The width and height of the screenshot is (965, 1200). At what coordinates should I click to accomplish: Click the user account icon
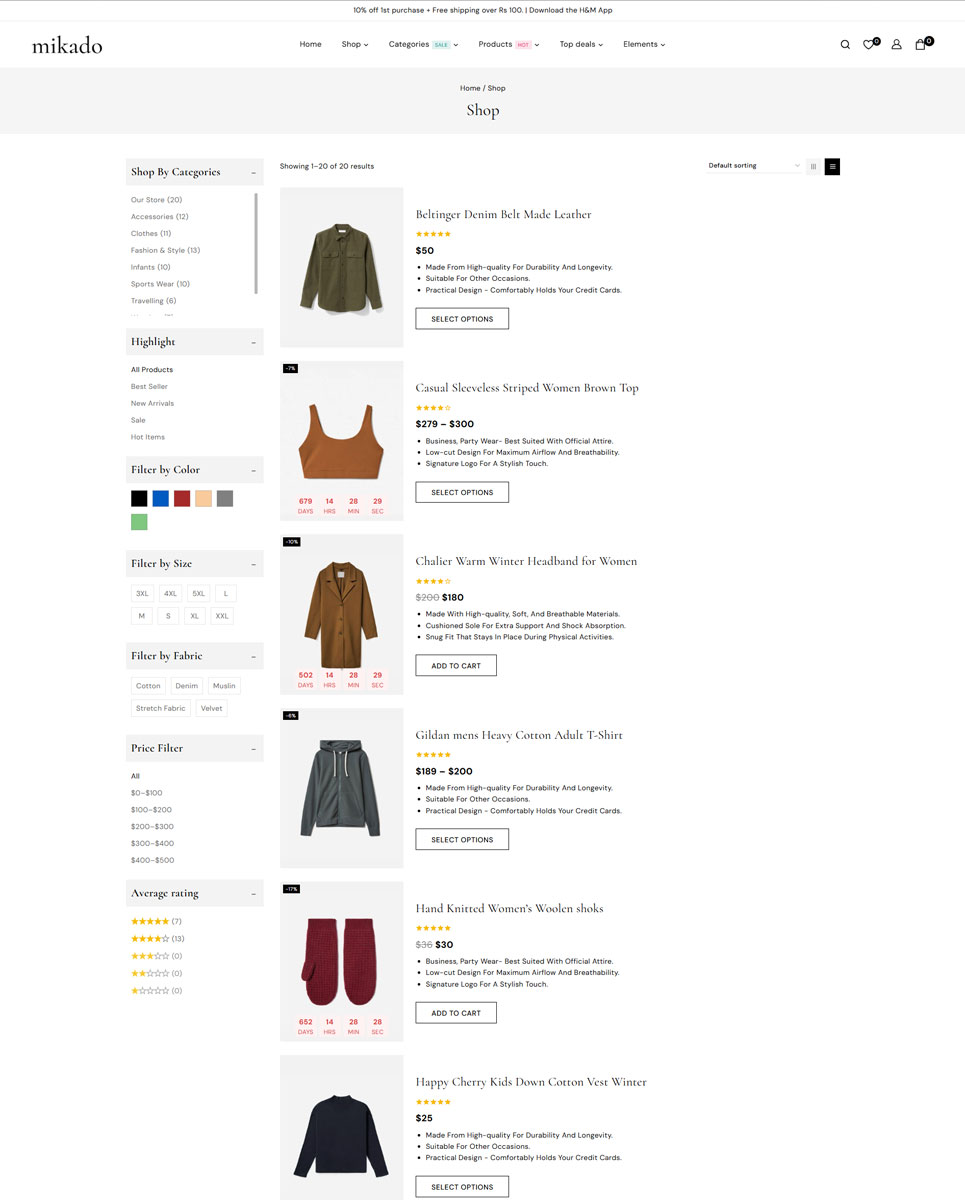coord(896,44)
